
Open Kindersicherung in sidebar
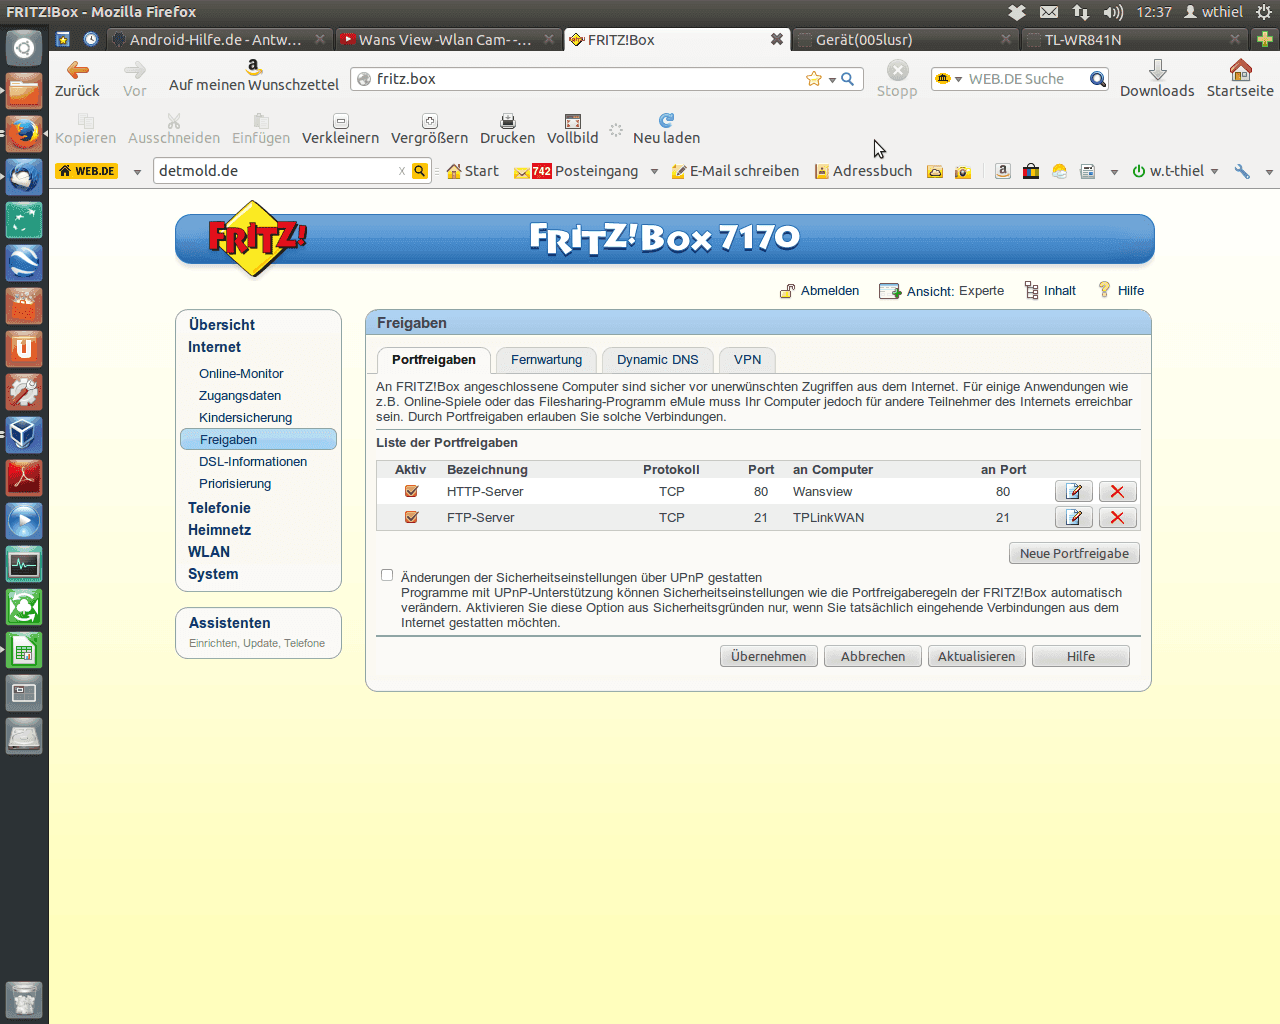click(245, 418)
